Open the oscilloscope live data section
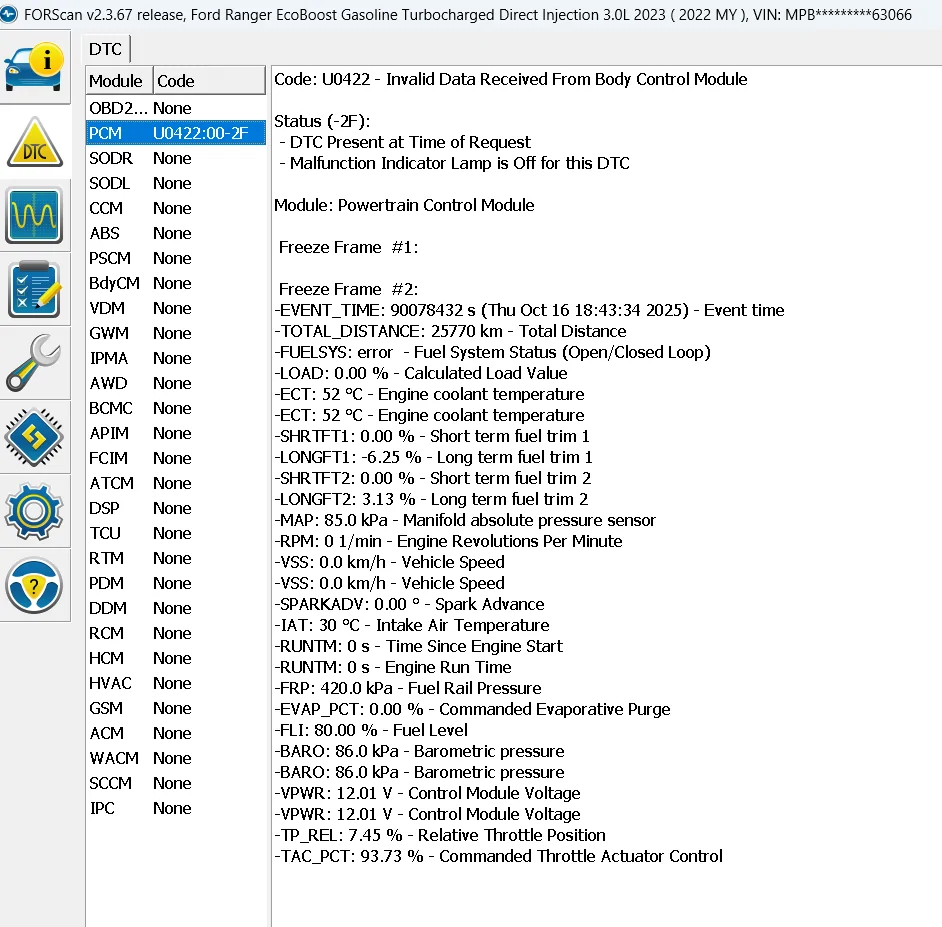 (x=35, y=216)
